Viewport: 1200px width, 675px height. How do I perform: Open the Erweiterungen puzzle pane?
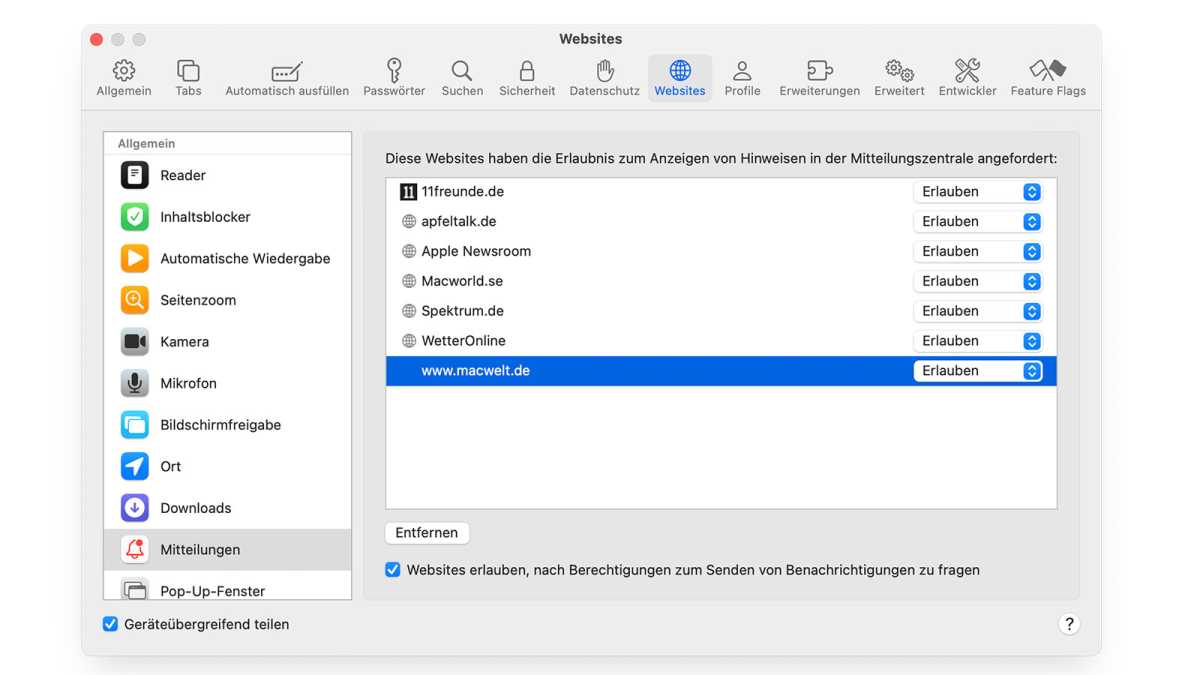(820, 78)
